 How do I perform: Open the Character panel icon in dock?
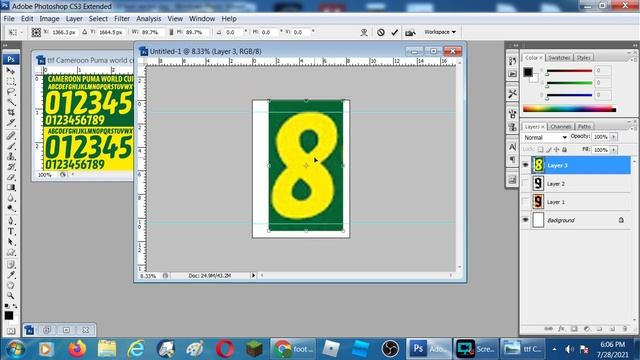point(512,147)
